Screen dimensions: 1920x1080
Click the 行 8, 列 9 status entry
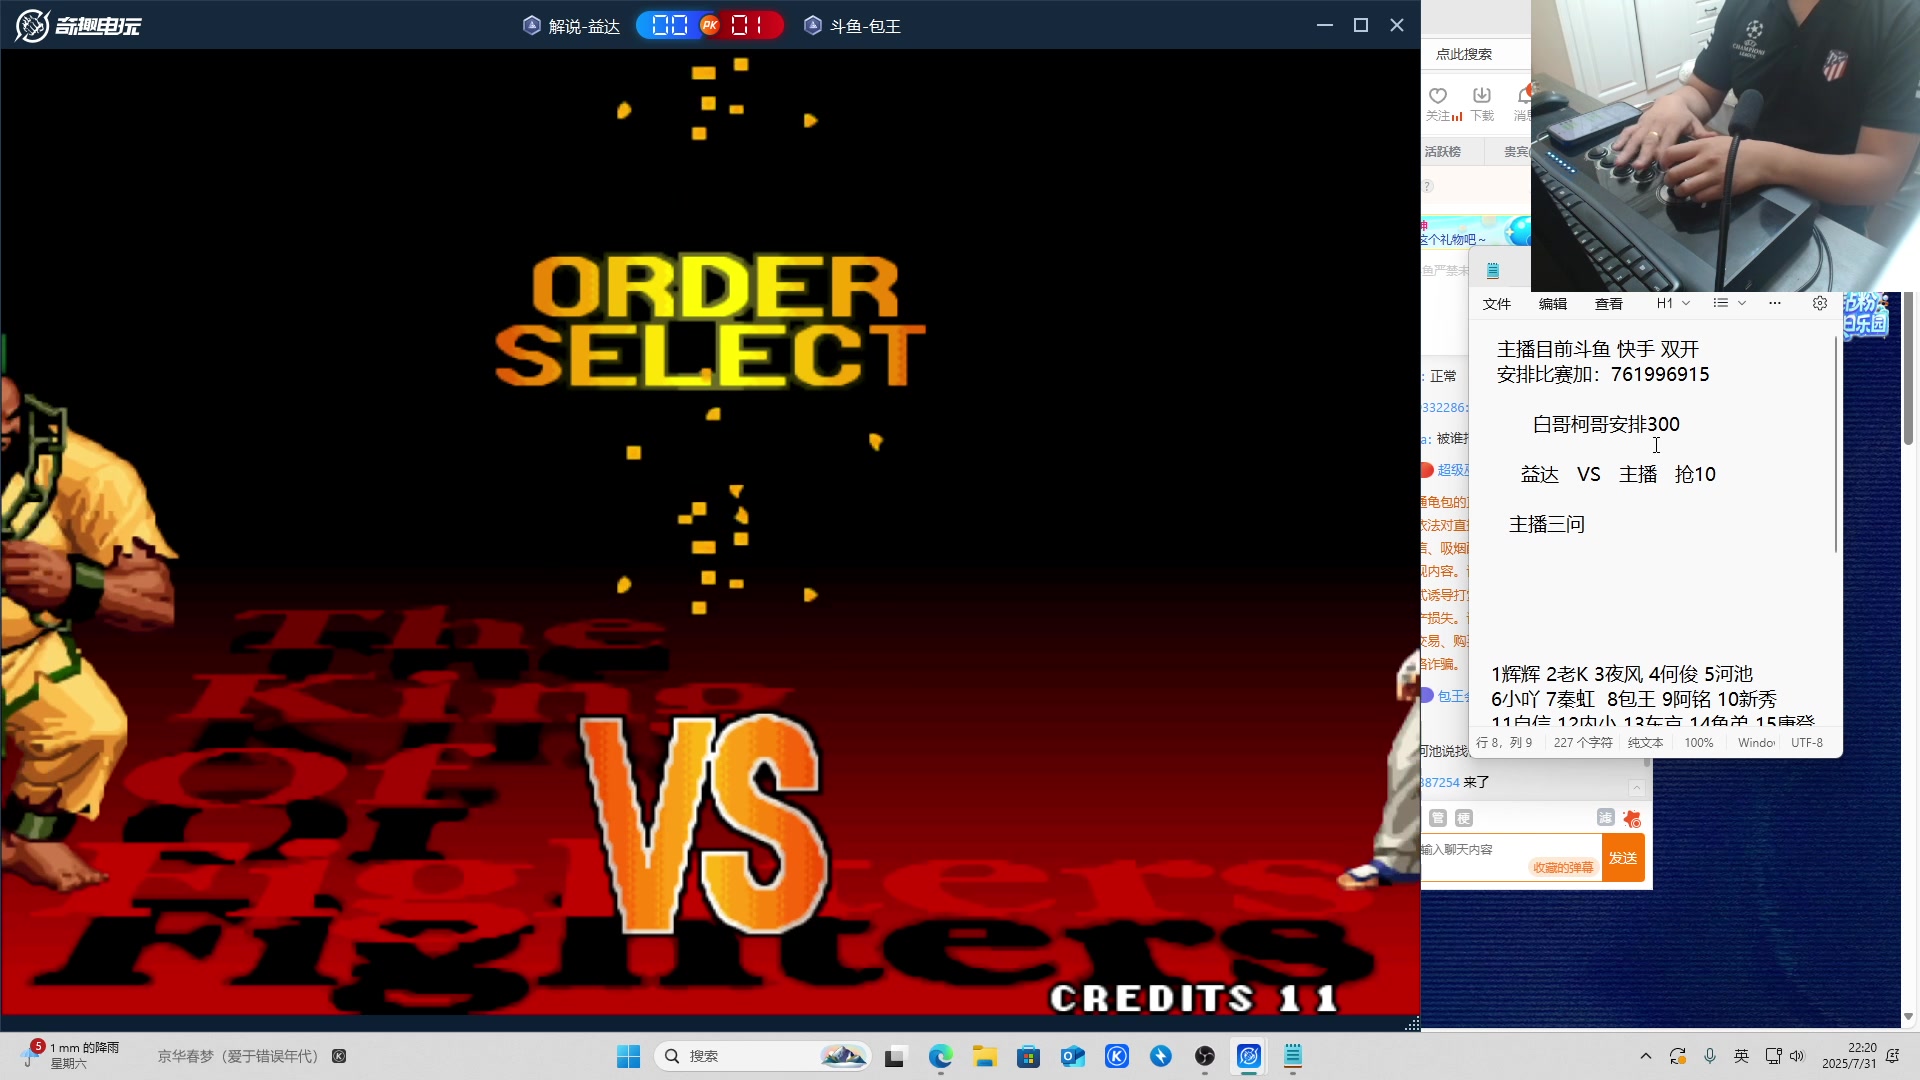point(1504,743)
